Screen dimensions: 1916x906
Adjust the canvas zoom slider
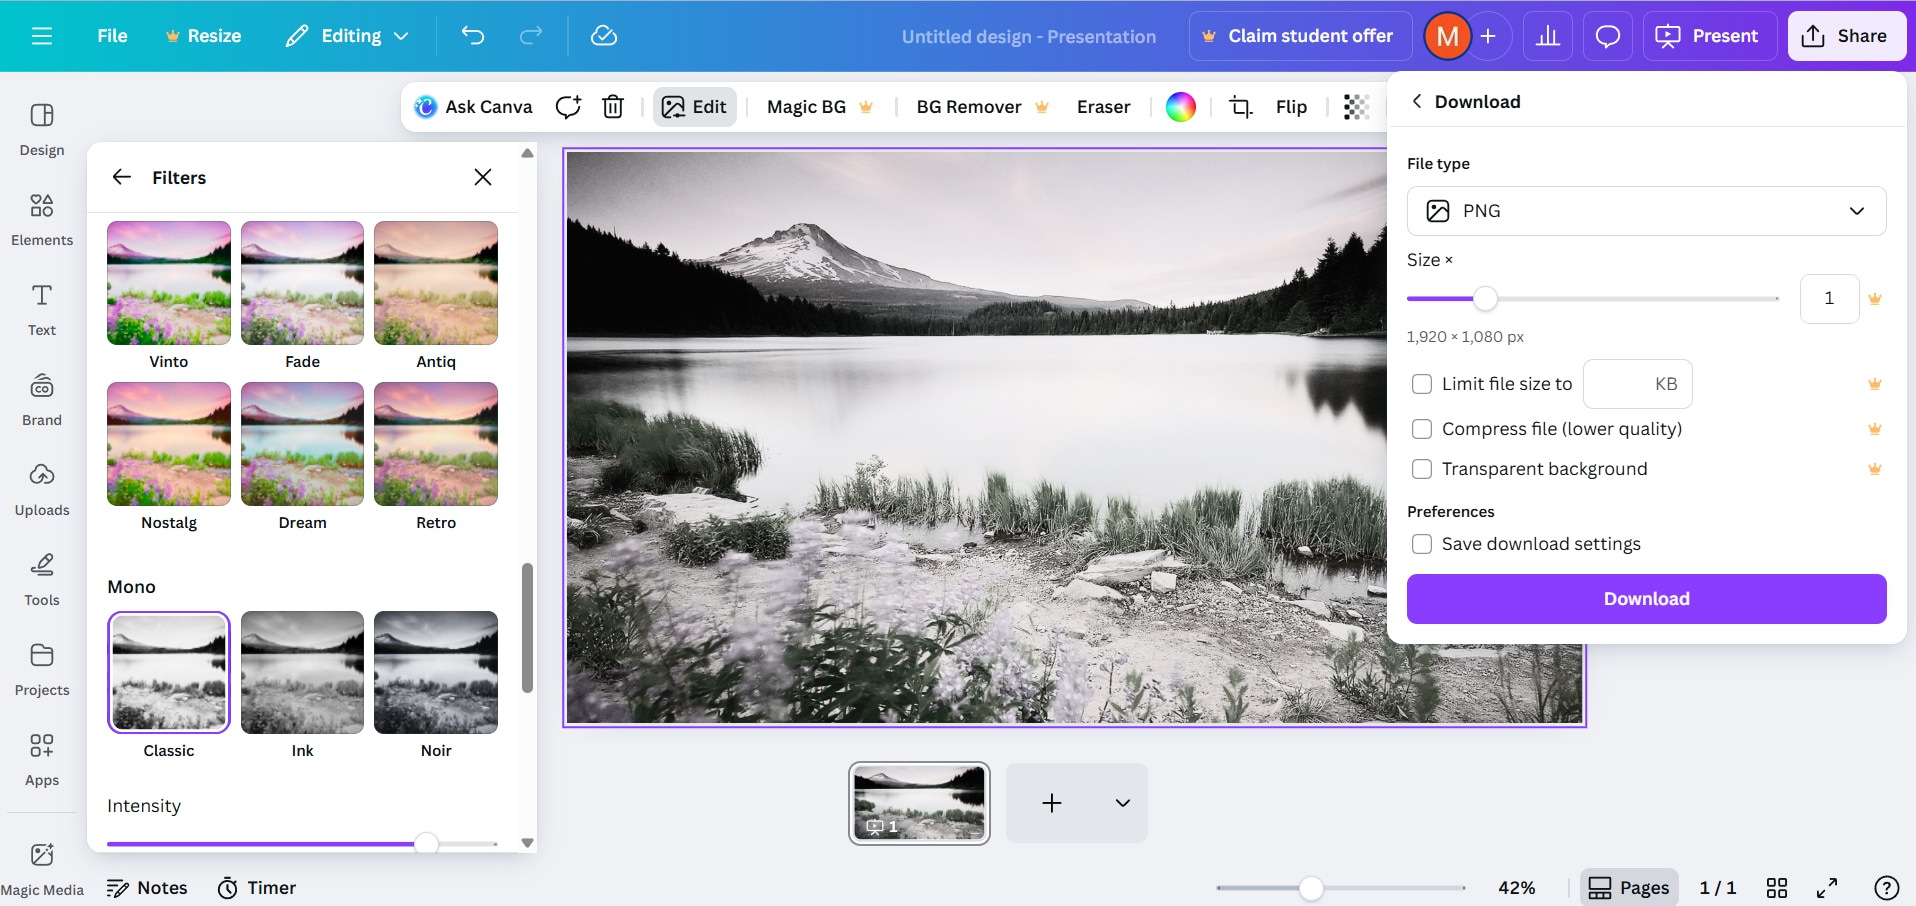click(x=1311, y=888)
